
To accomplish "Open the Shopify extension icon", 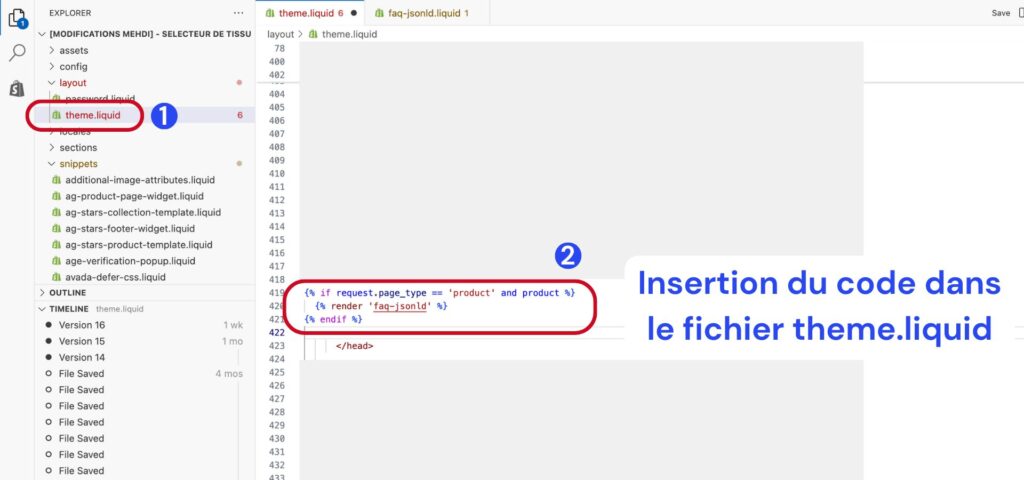I will click(x=17, y=88).
